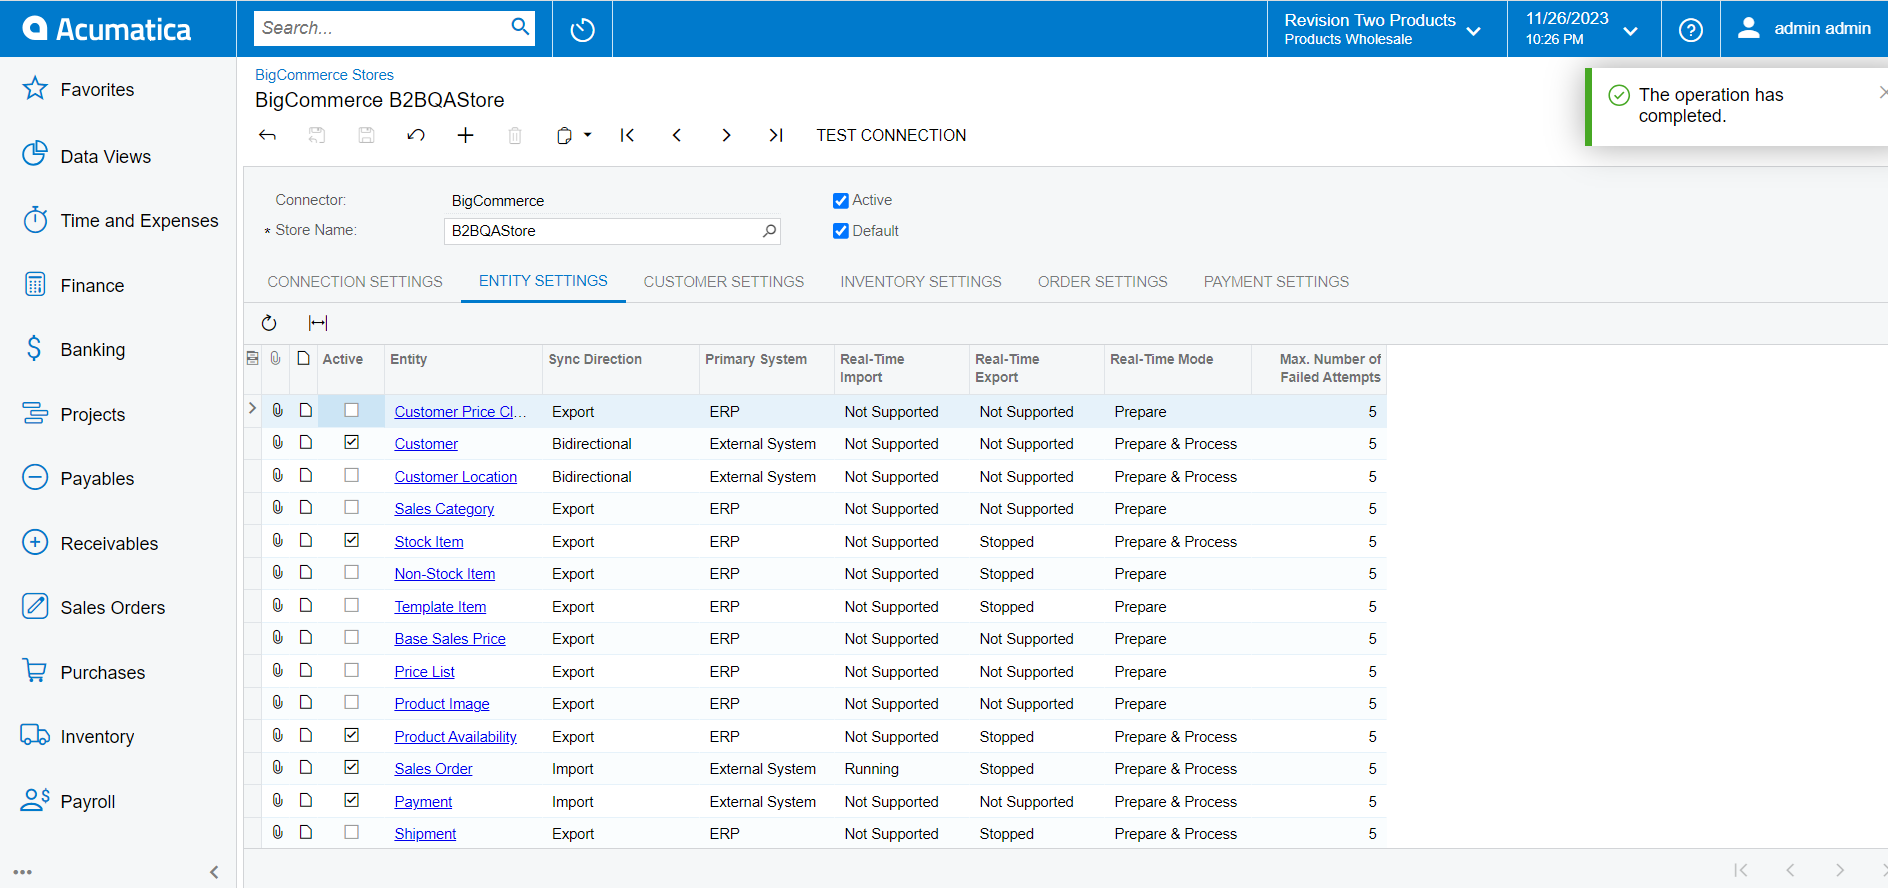Toggle the store Active checkbox
1888x888 pixels.
[841, 201]
